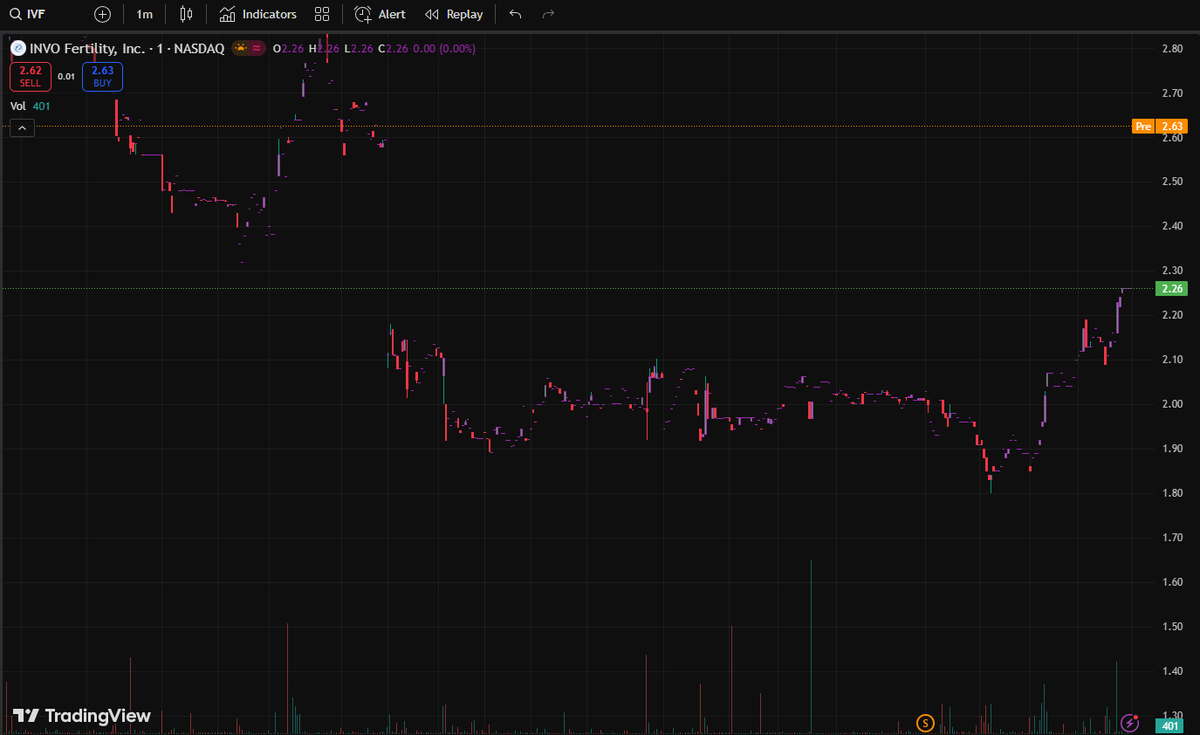Open the Indicators dialog
The height and width of the screenshot is (735, 1200).
coord(258,14)
